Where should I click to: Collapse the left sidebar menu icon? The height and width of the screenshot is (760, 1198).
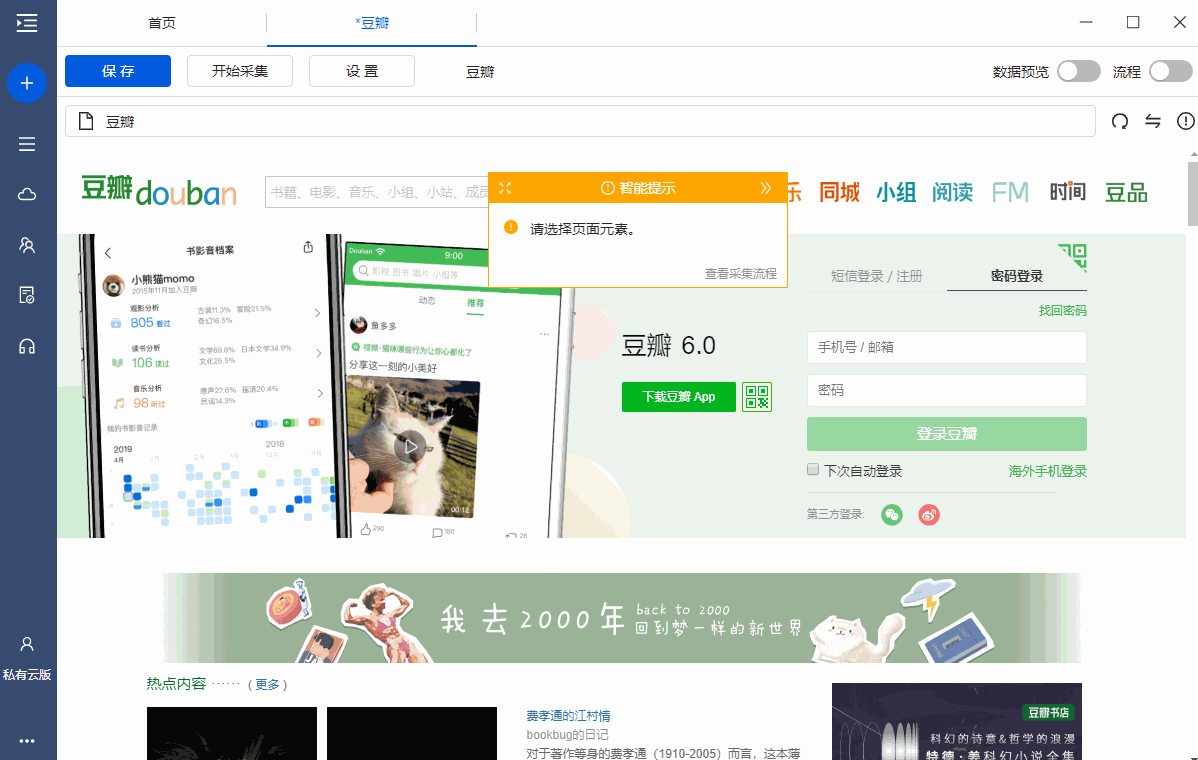coord(27,23)
